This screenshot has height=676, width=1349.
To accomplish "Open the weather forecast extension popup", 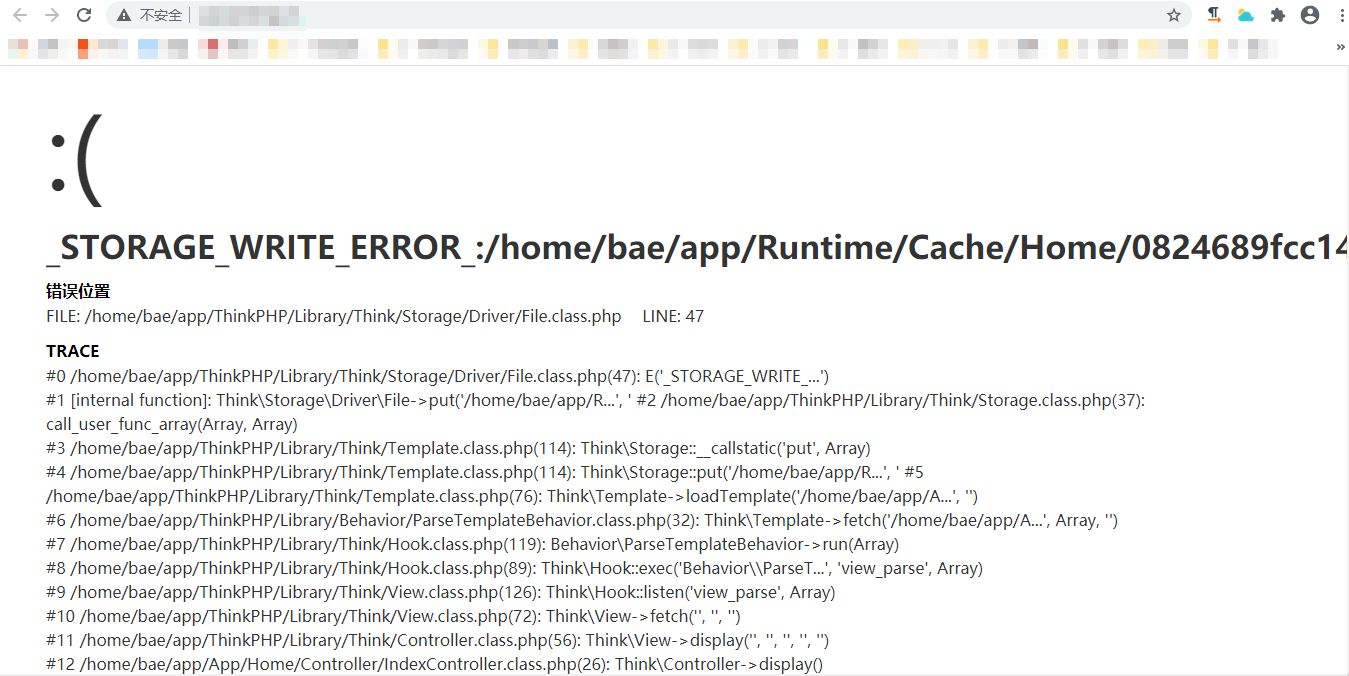I will click(x=1244, y=15).
